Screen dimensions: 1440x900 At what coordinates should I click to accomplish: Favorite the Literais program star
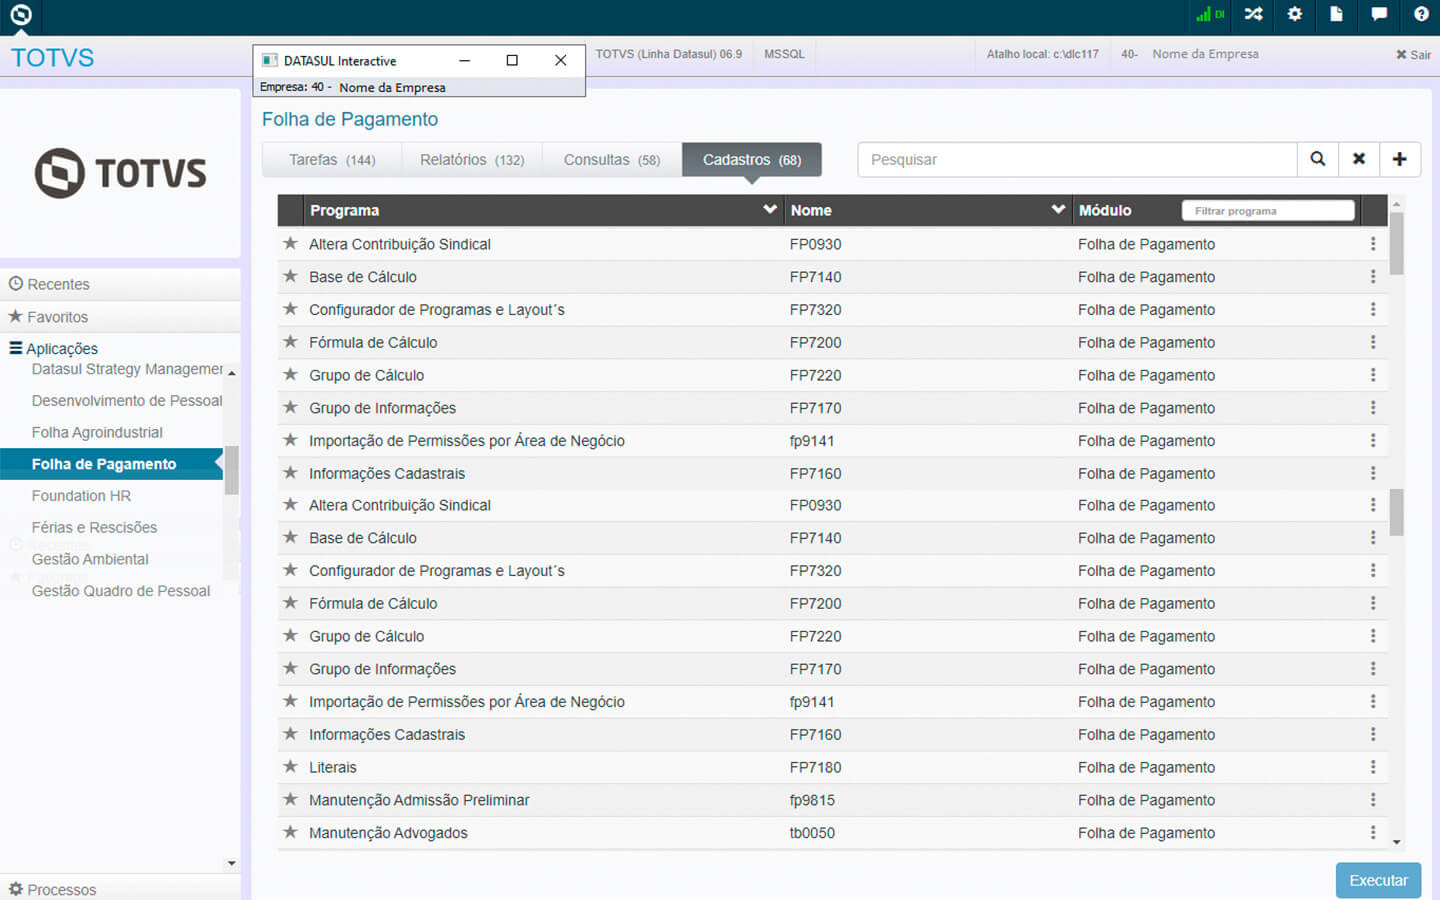[291, 767]
